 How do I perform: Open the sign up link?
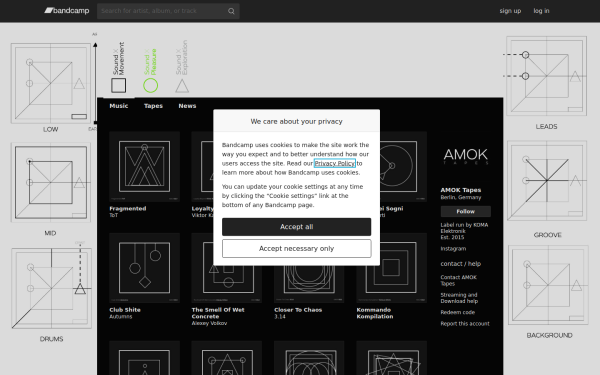pos(510,11)
